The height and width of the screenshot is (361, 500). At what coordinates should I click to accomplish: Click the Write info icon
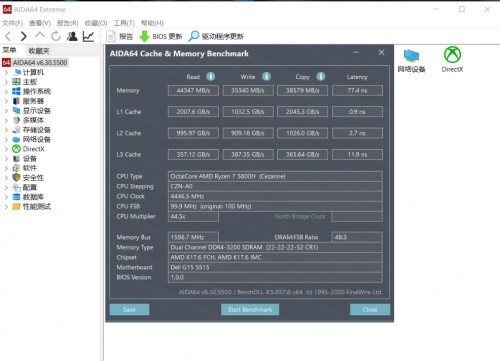[266, 77]
